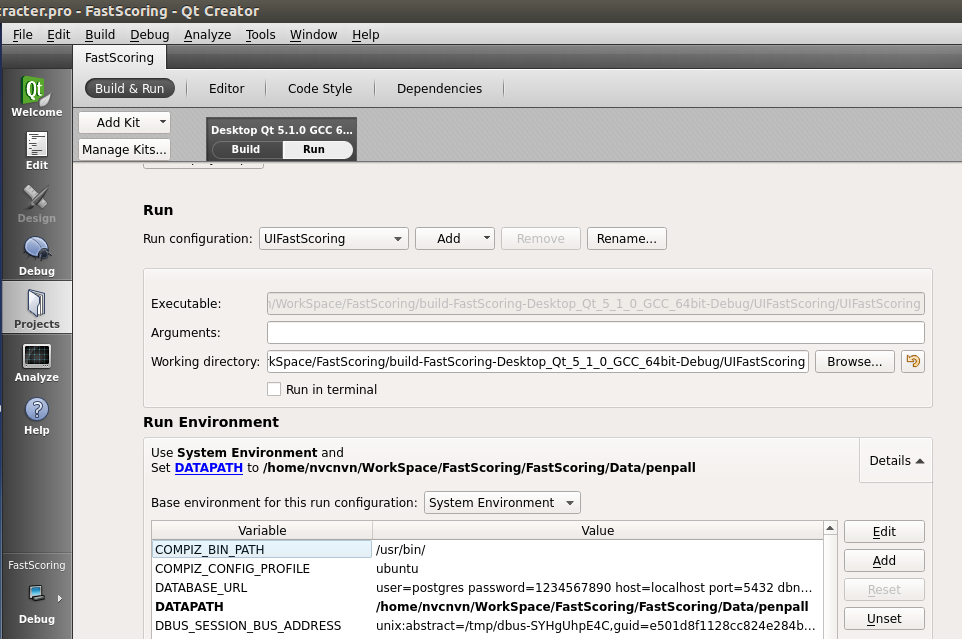Click Browse for working directory
This screenshot has height=639, width=962.
(x=855, y=361)
